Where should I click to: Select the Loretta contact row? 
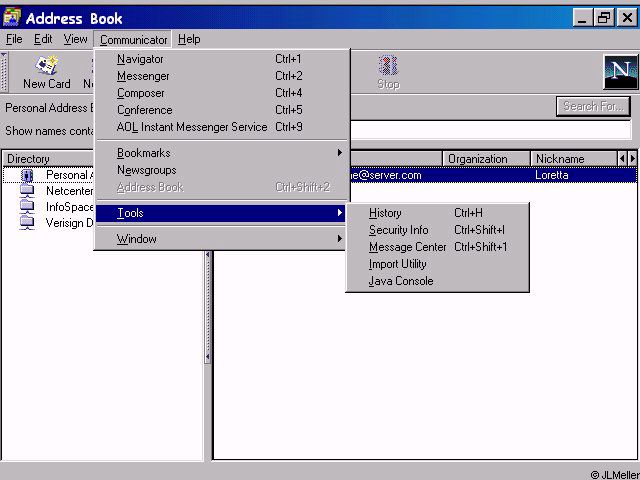(494, 175)
